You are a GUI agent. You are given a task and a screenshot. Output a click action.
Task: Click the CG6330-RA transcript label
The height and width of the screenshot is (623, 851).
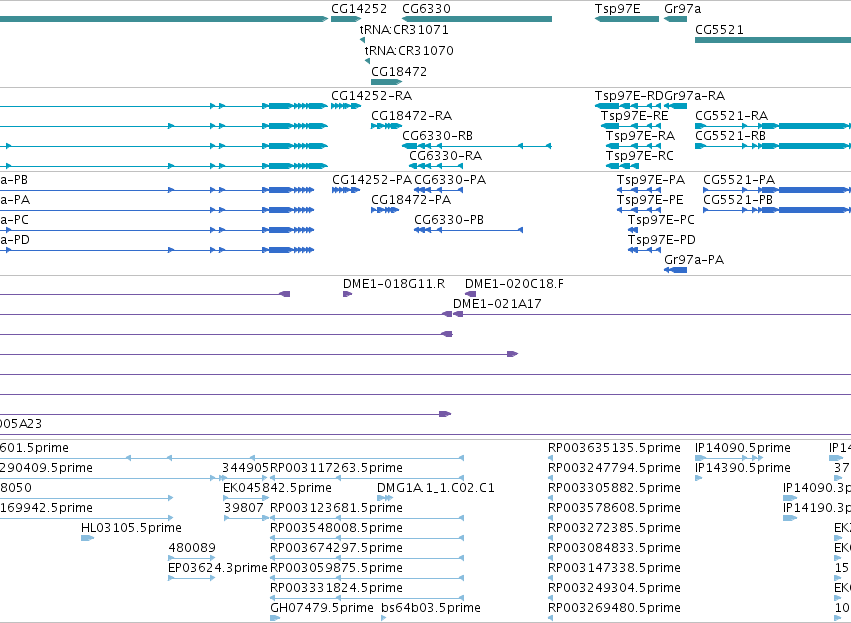pos(446,156)
